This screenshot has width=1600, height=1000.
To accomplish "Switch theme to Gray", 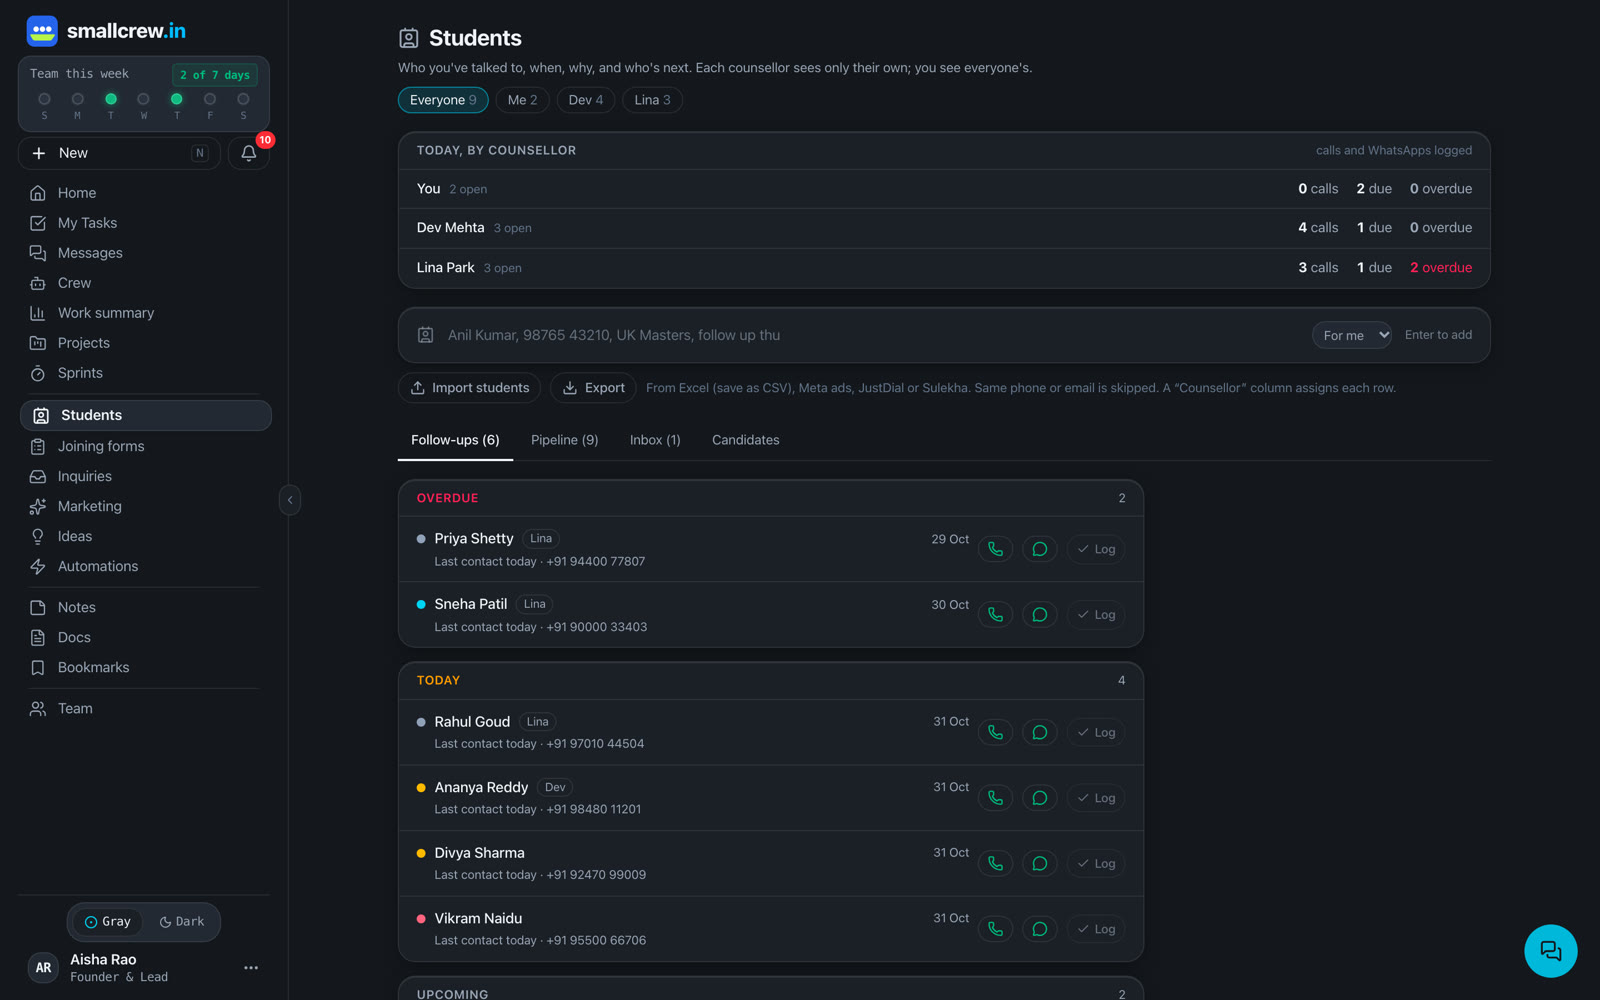I will click(108, 922).
